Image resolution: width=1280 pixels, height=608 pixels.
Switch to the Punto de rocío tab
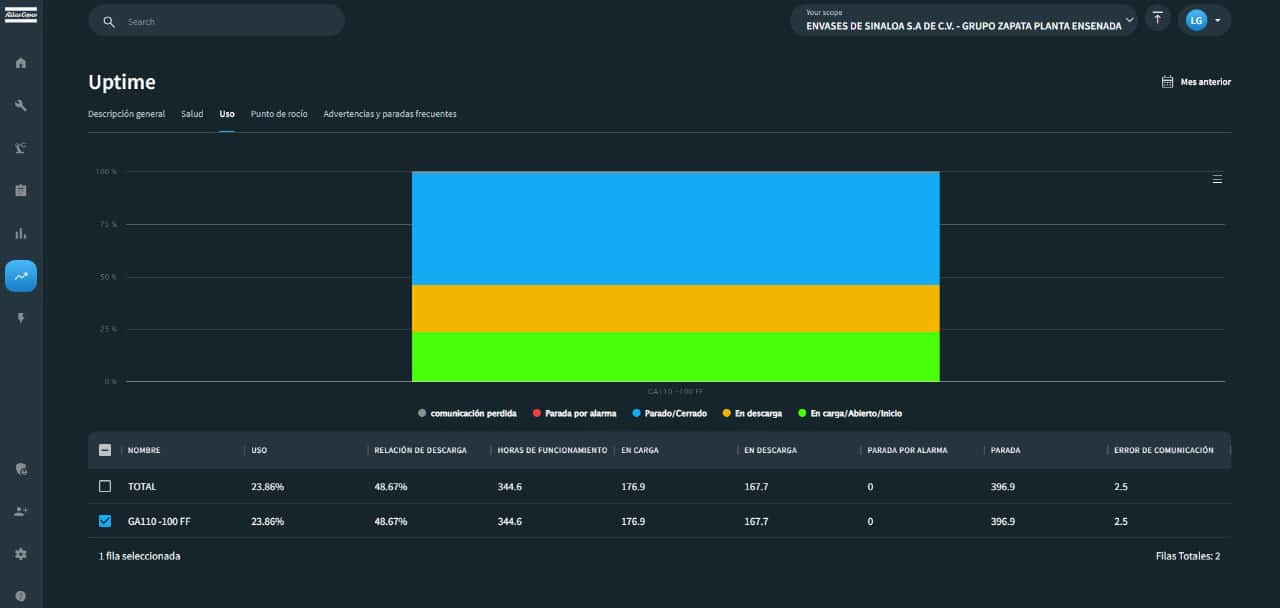tap(279, 114)
